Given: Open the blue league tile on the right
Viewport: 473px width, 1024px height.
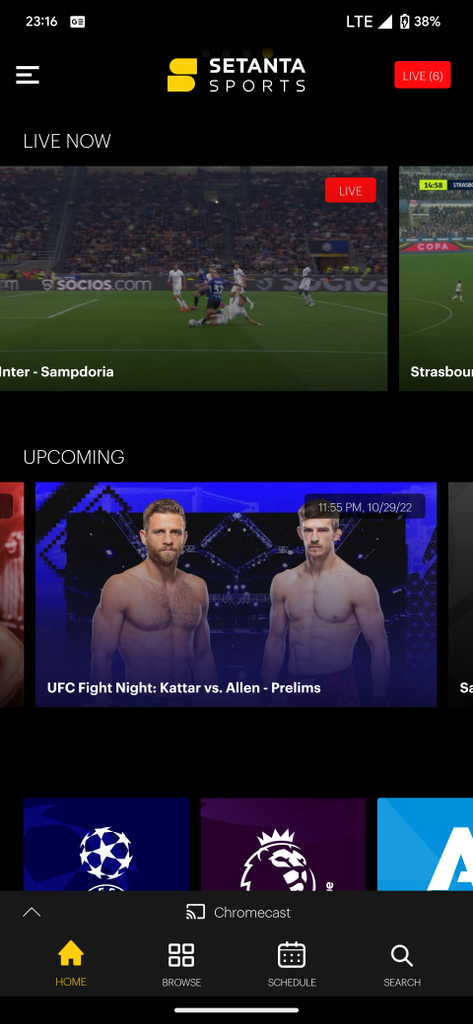Looking at the screenshot, I should (x=425, y=844).
